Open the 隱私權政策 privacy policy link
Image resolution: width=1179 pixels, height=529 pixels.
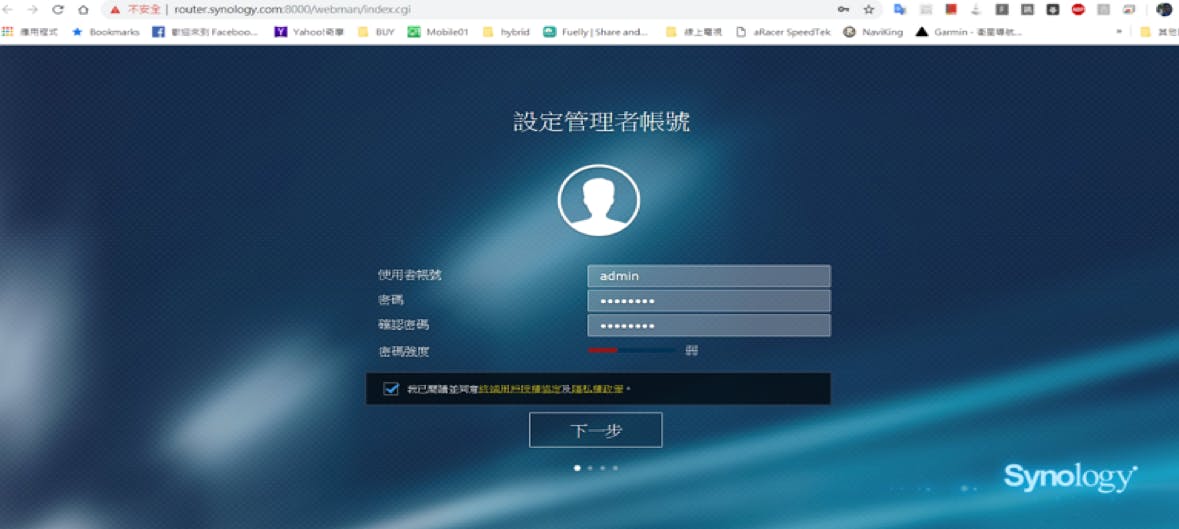(597, 388)
